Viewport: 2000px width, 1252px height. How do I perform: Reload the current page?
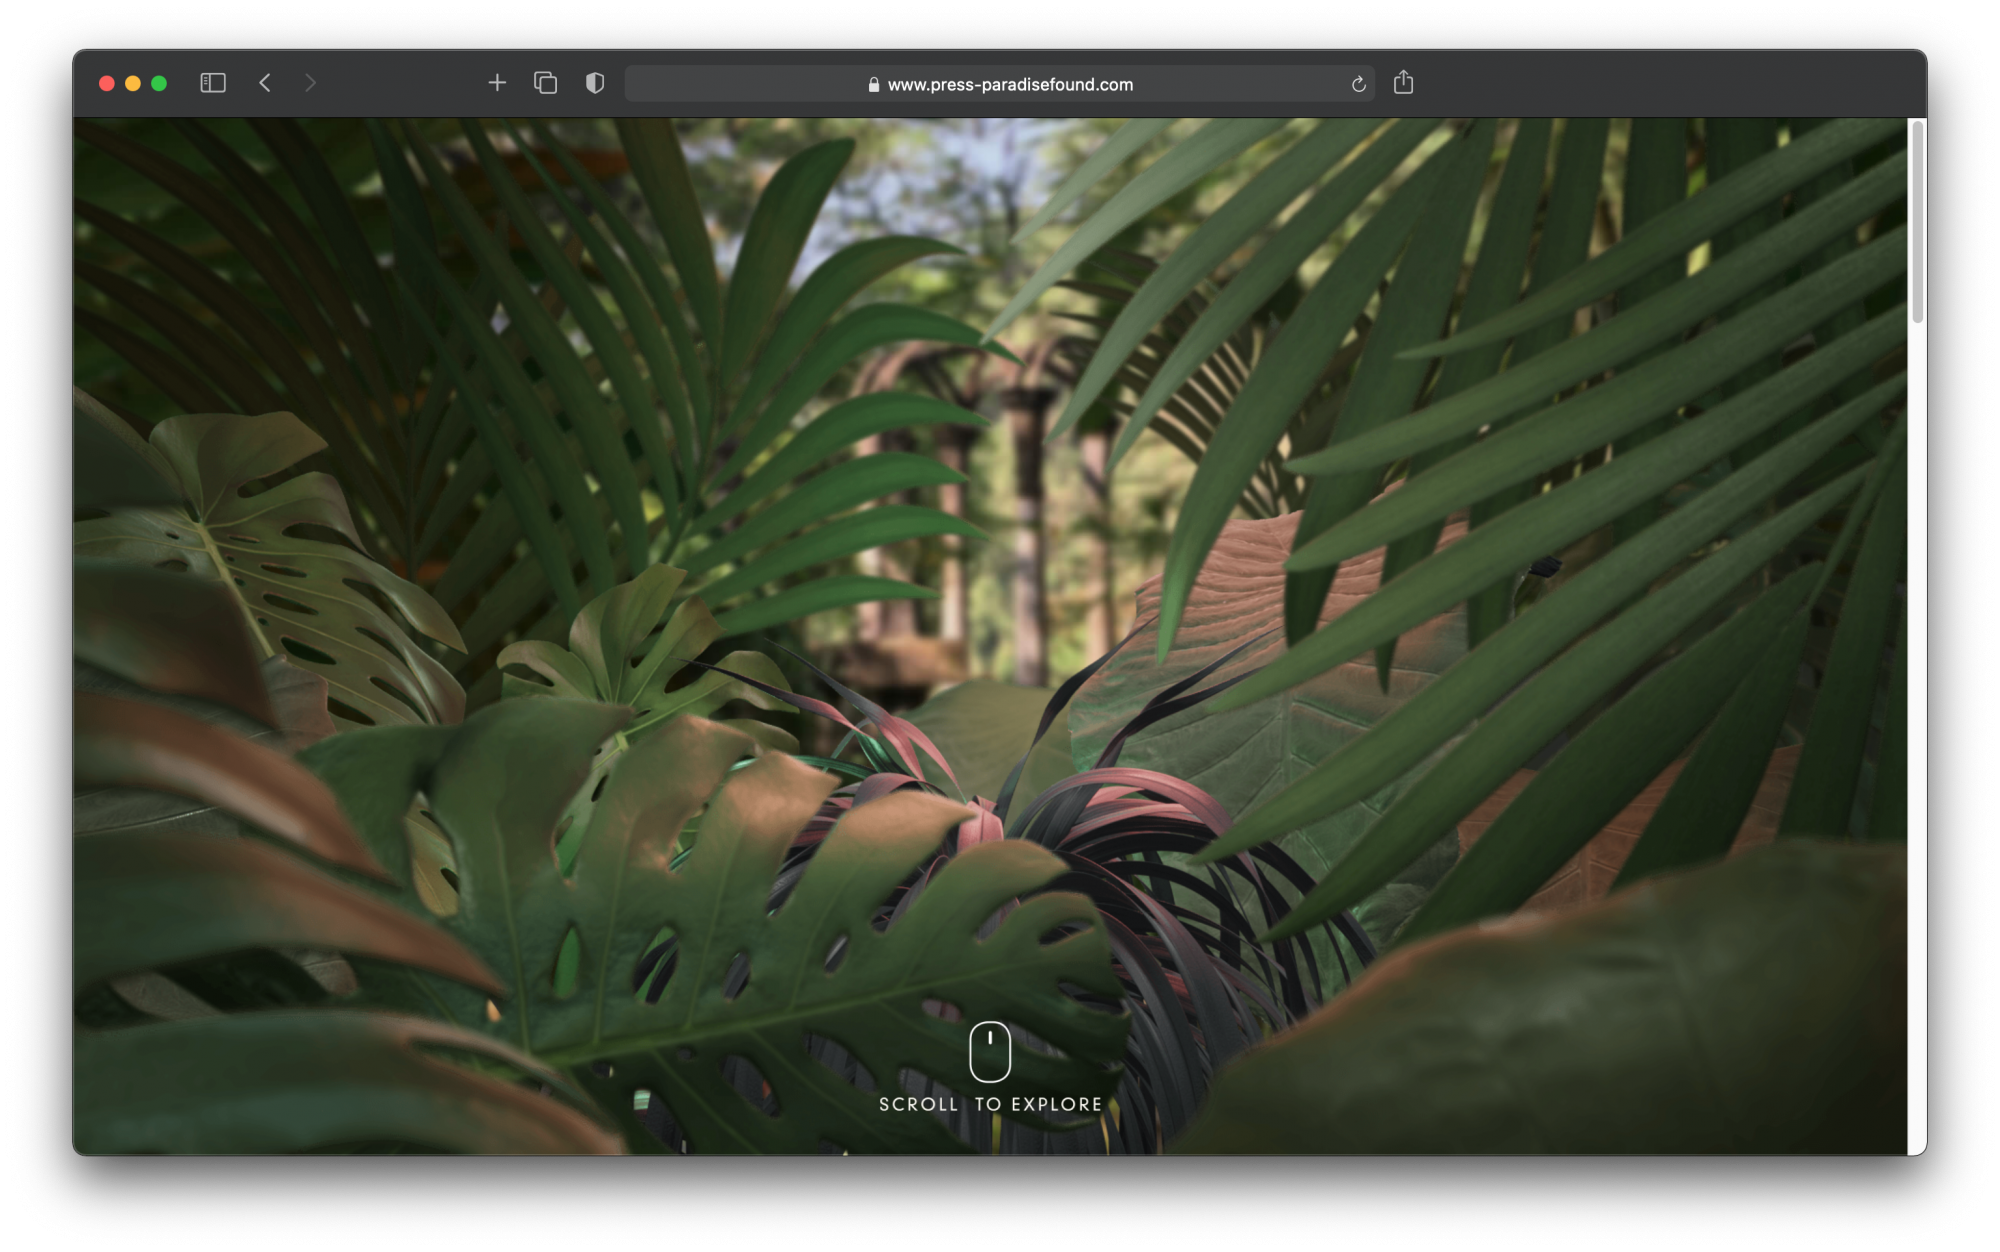[1358, 84]
